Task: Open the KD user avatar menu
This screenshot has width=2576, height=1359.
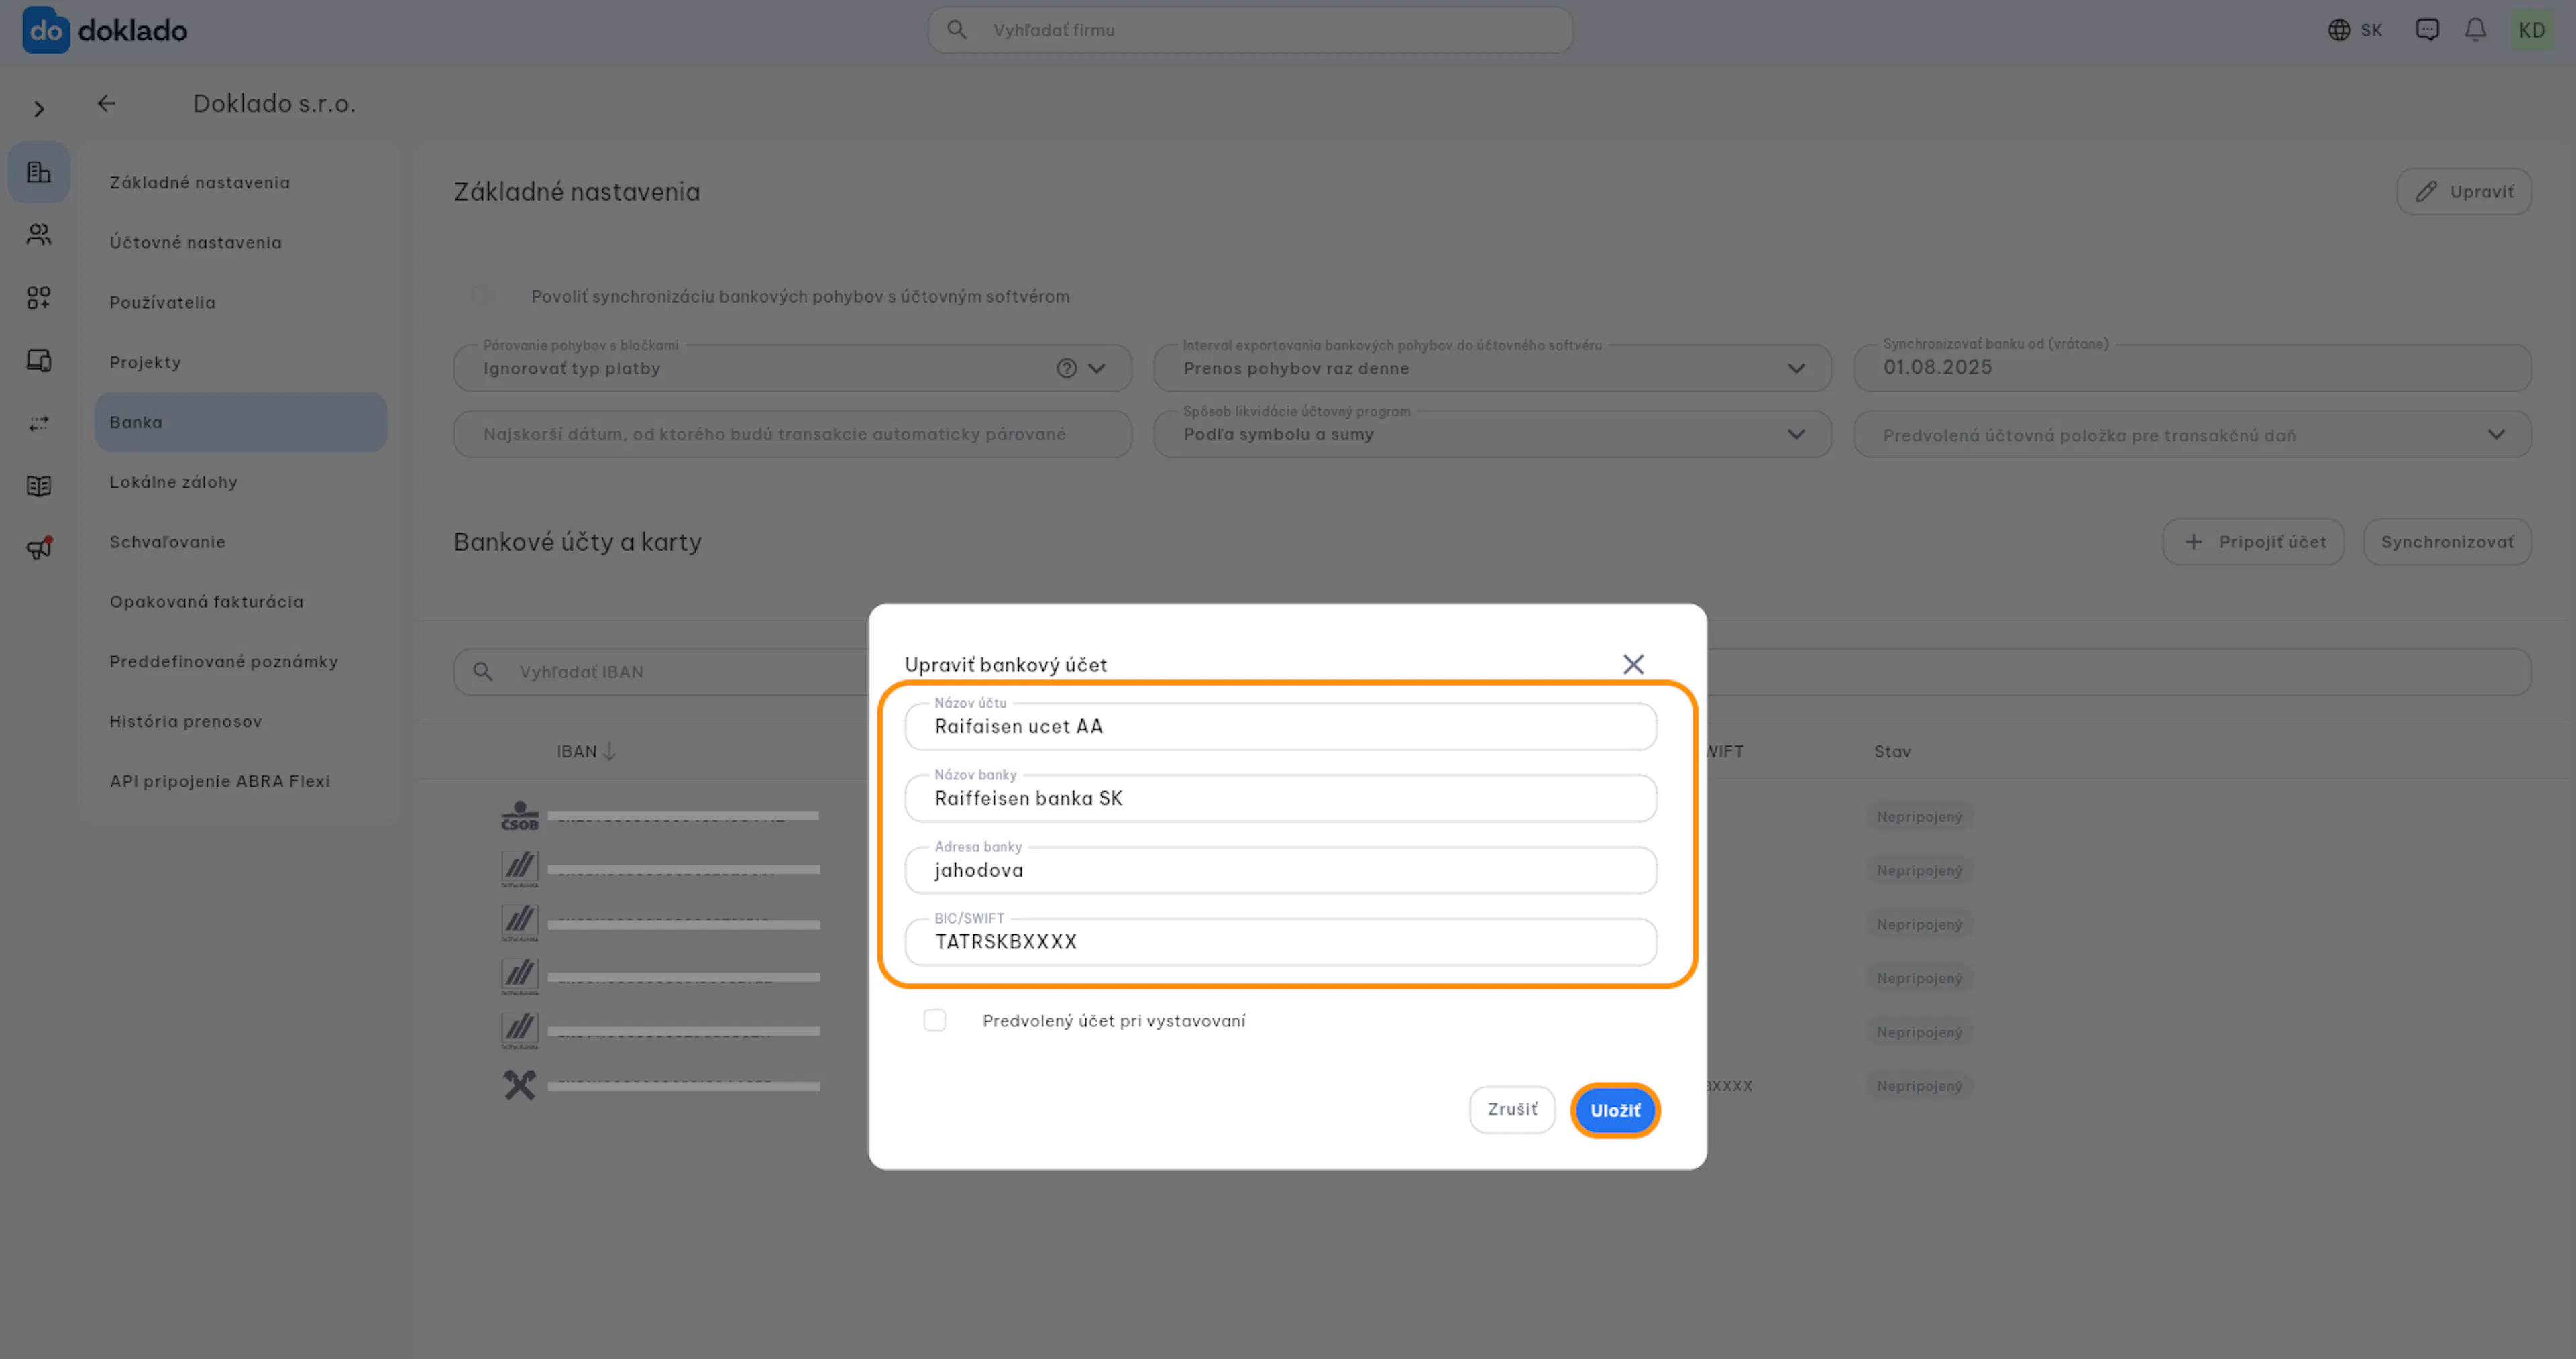Action: pyautogui.click(x=2531, y=30)
